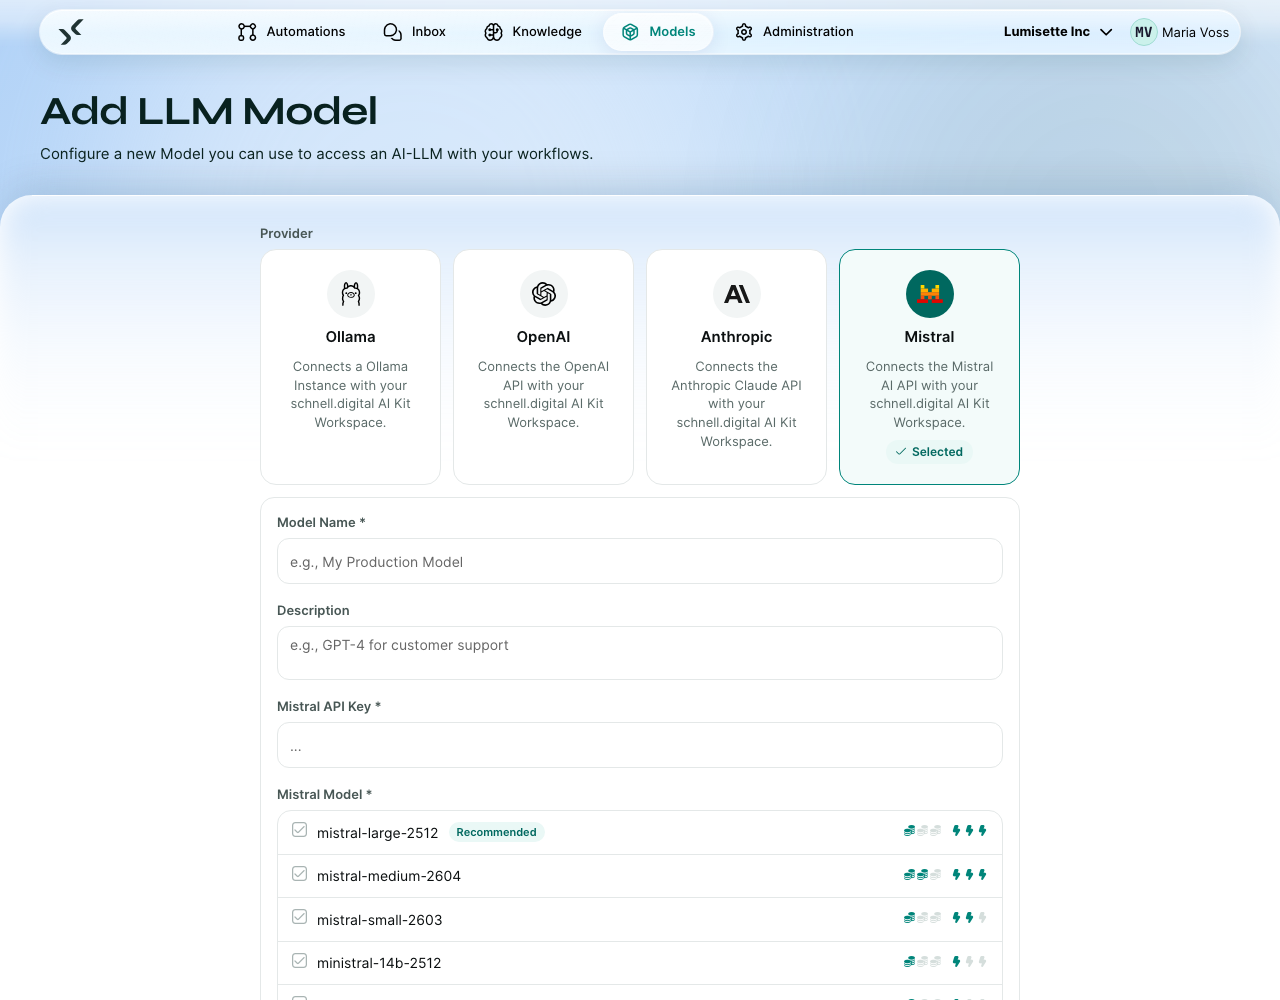Click cost coins icon for mistral-medium-2604
This screenshot has width=1280, height=1000.
[x=922, y=875]
